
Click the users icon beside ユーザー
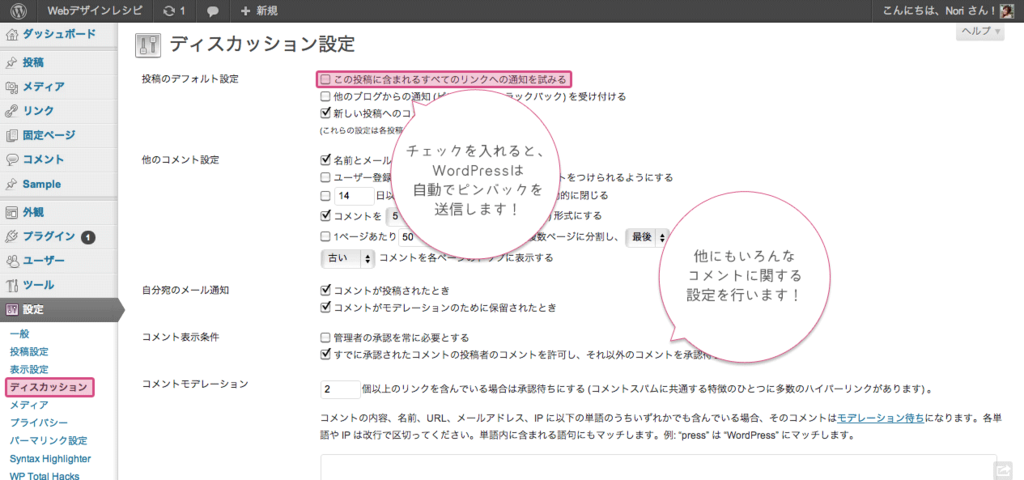coord(12,261)
